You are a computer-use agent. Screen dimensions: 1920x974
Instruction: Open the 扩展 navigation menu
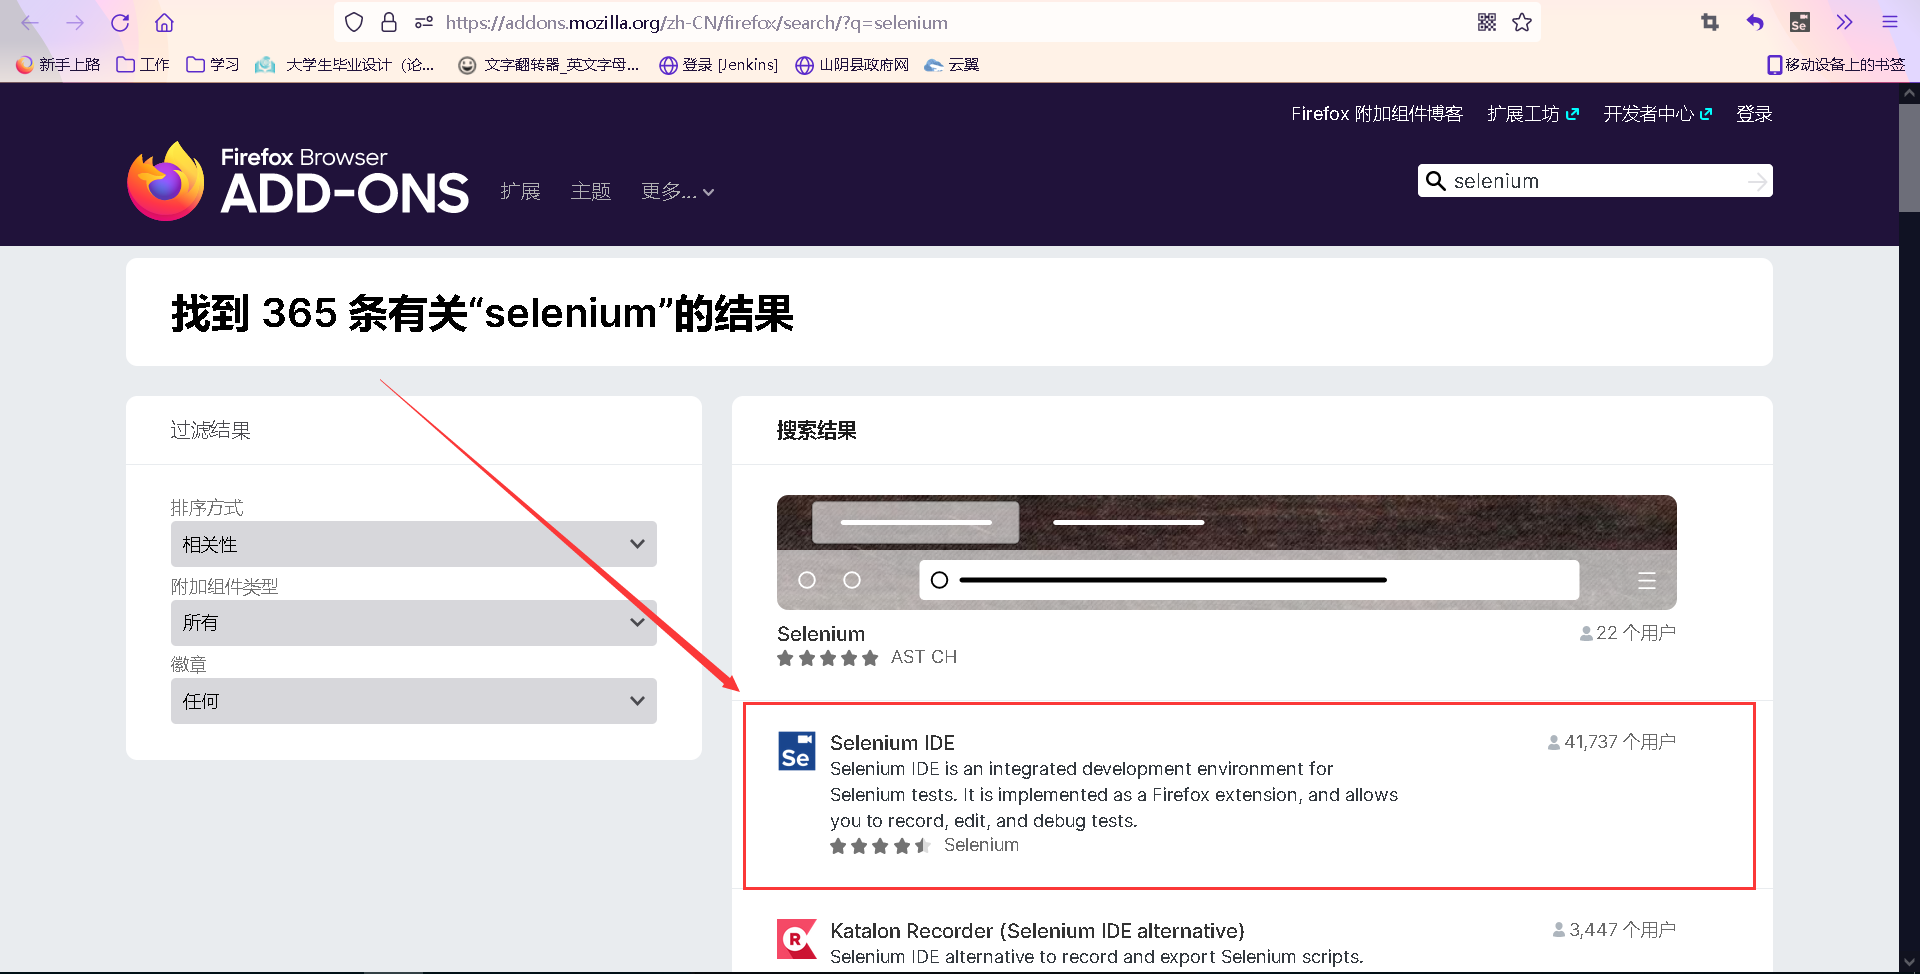pyautogui.click(x=520, y=191)
